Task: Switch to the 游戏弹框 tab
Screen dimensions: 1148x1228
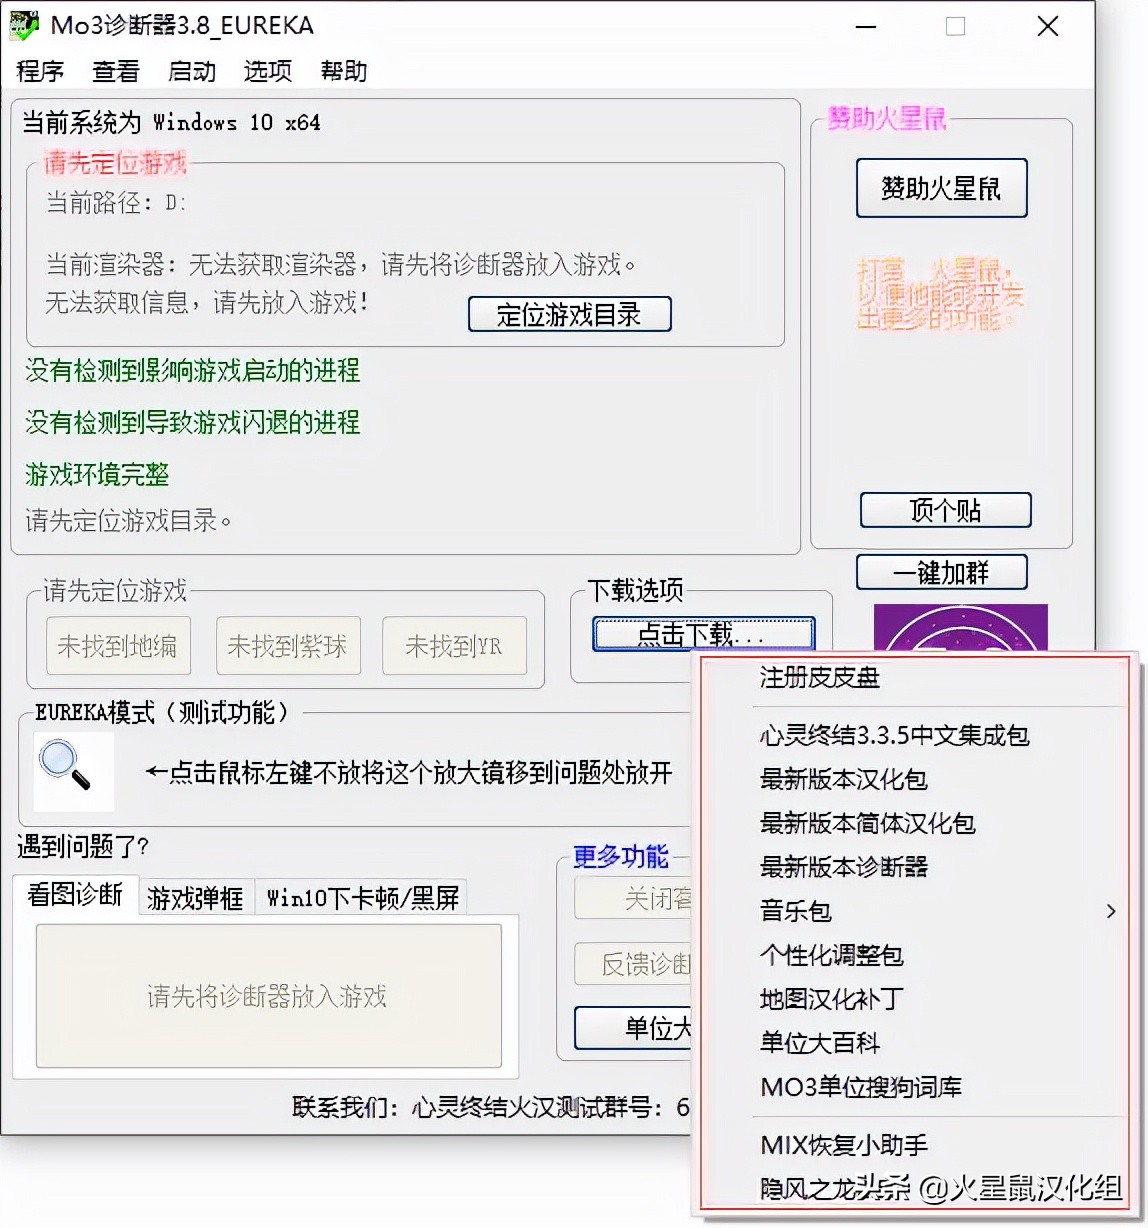Action: pyautogui.click(x=196, y=897)
